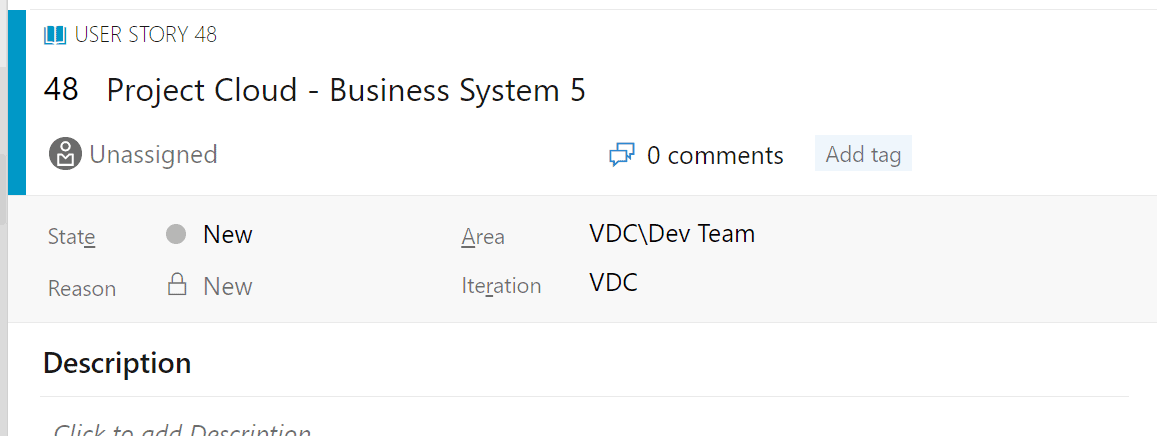
Task: Click the lock icon beside Reason
Action: pos(177,286)
